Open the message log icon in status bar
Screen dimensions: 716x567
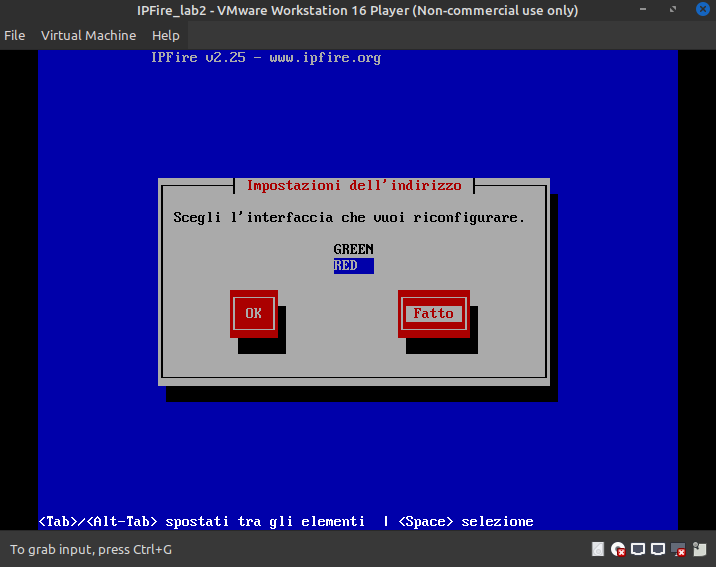pyautogui.click(x=699, y=549)
